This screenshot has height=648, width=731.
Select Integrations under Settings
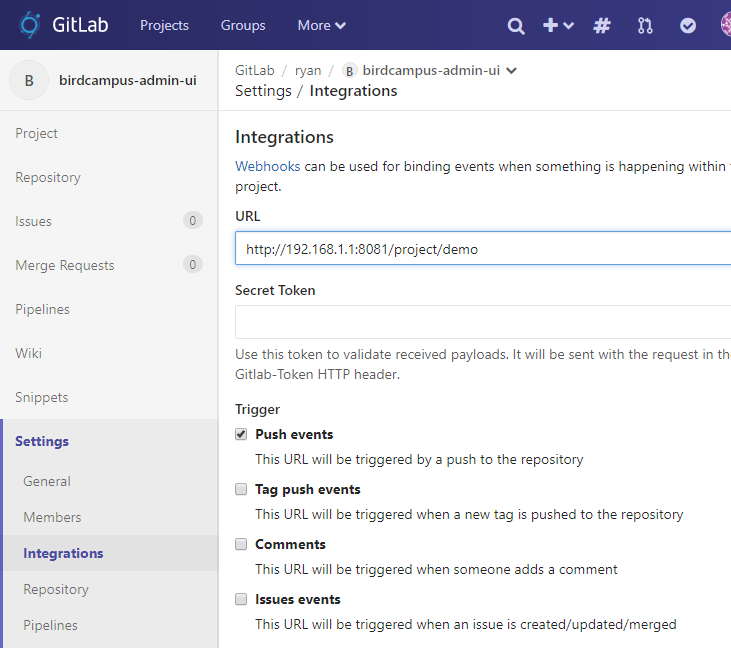click(63, 553)
